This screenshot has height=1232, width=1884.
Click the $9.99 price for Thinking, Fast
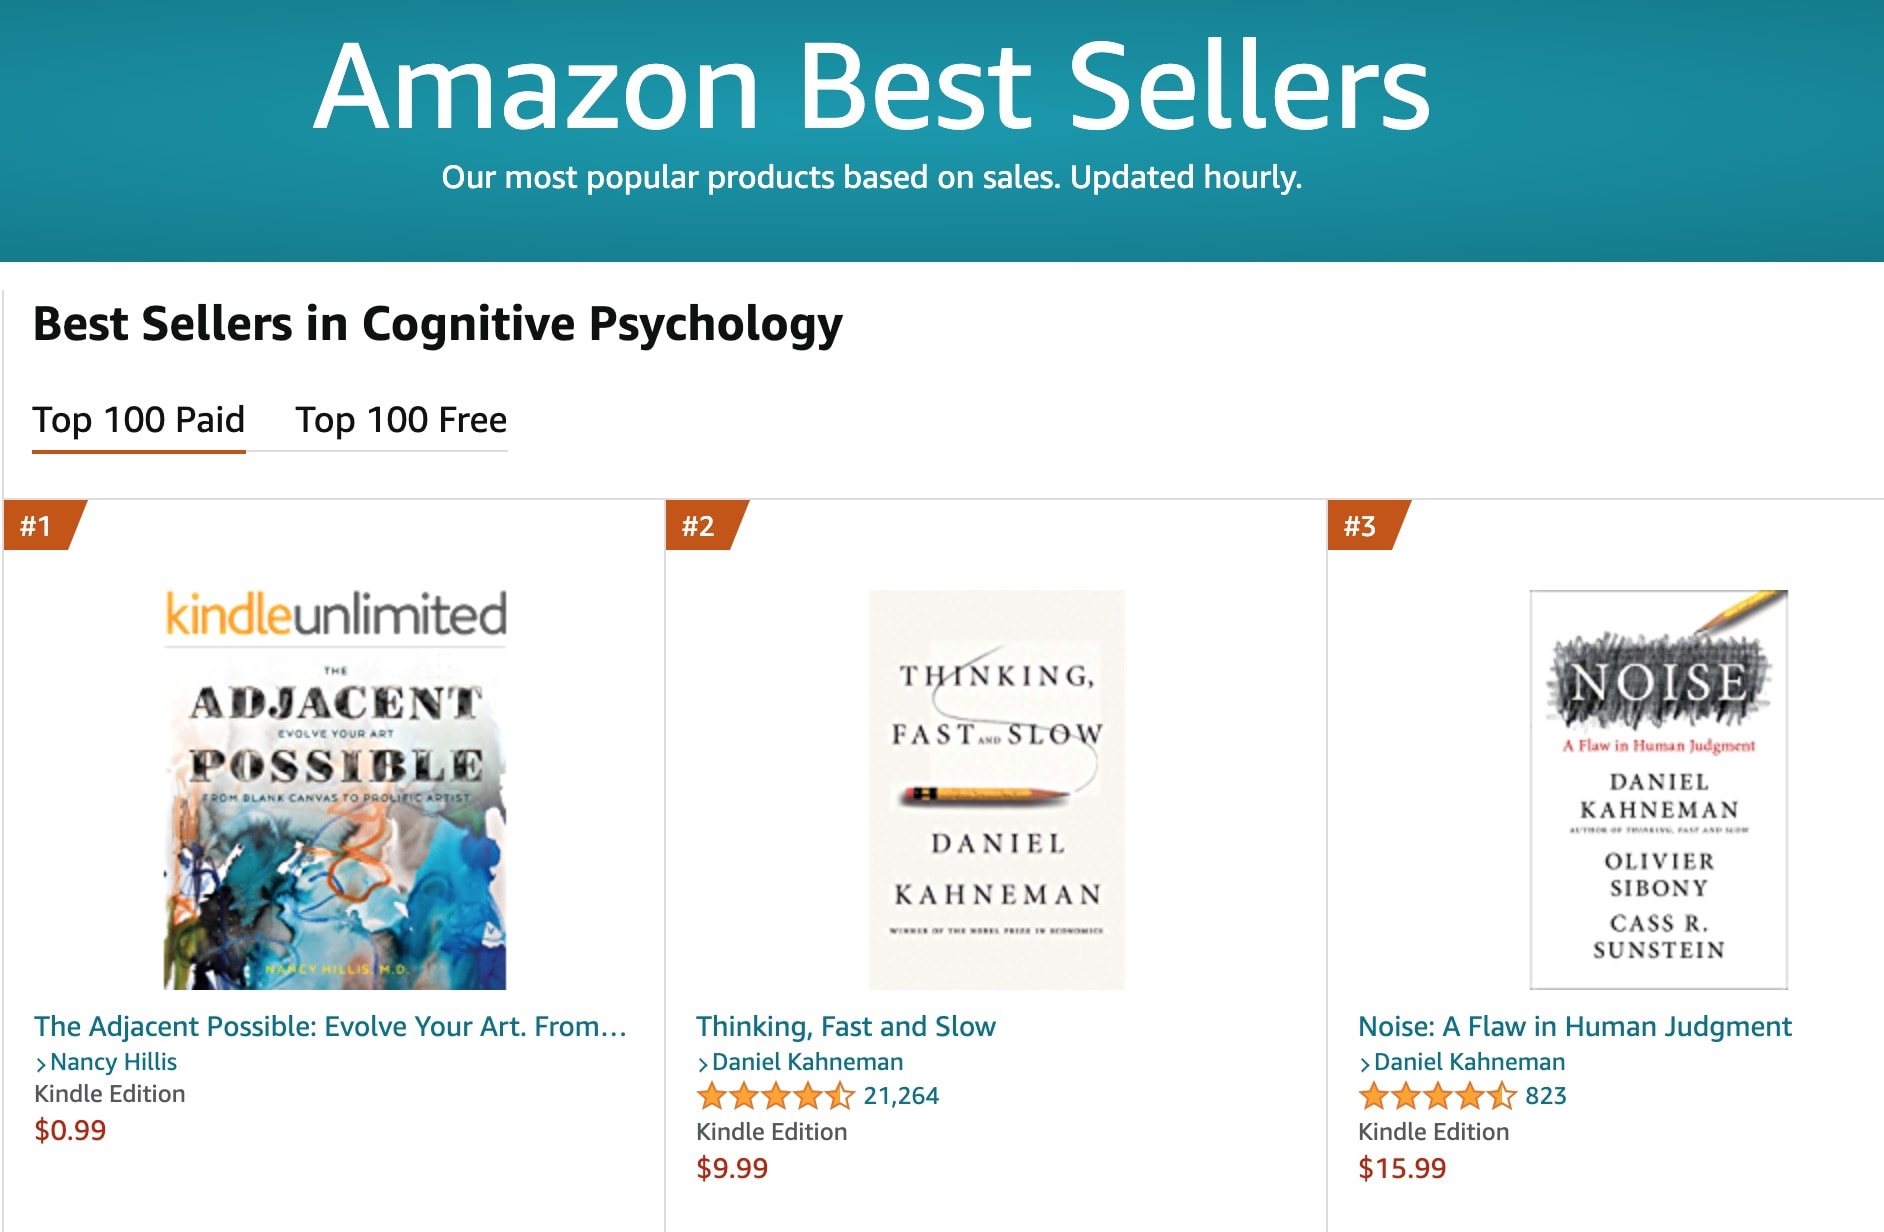click(732, 1168)
